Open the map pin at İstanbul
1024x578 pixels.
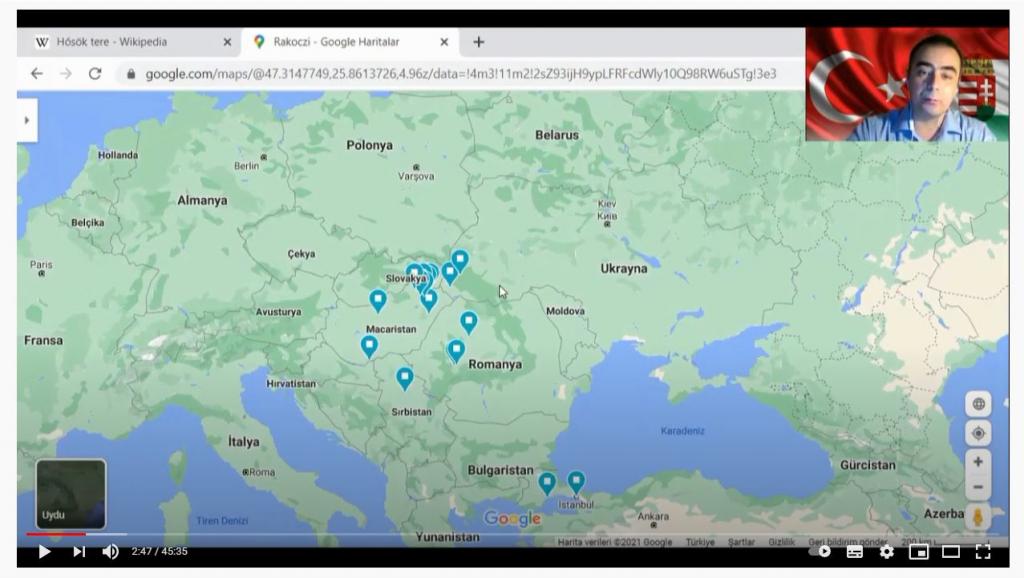pyautogui.click(x=576, y=482)
